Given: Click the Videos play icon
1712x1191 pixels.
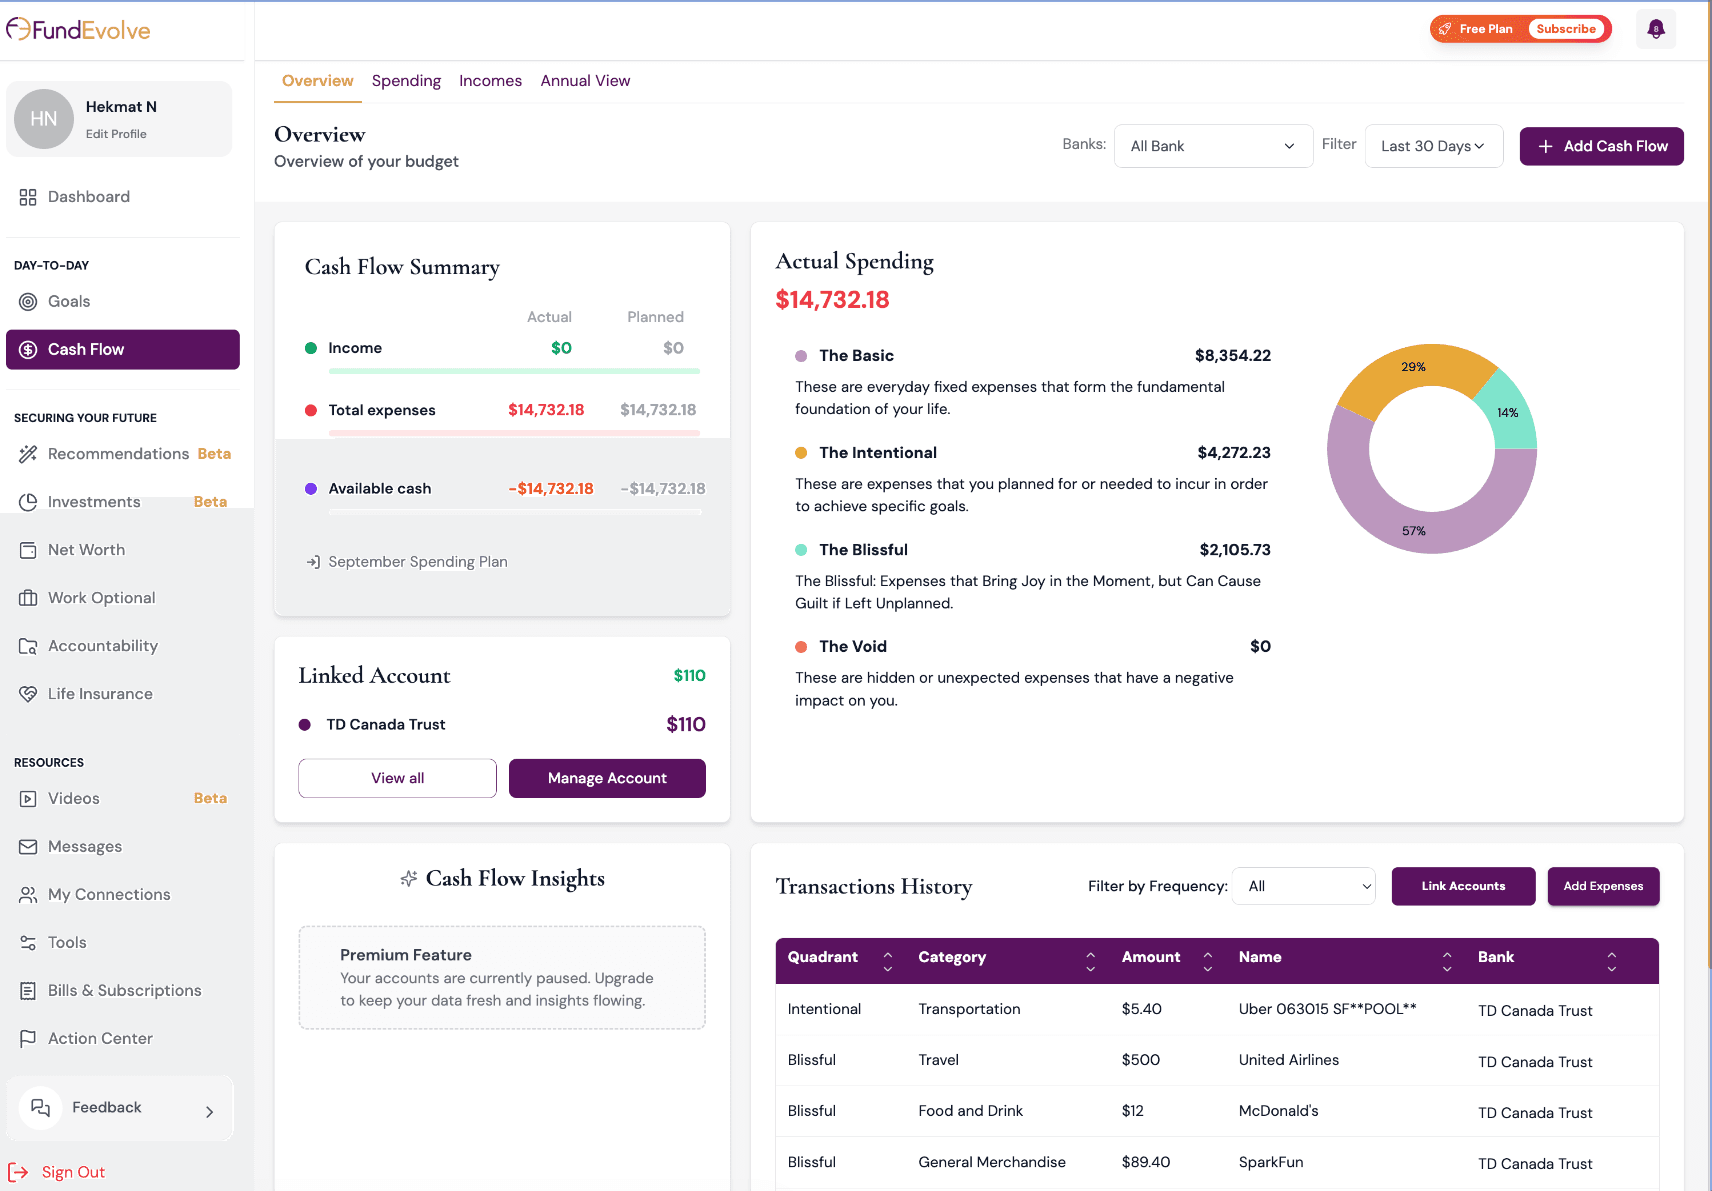Looking at the screenshot, I should 28,799.
